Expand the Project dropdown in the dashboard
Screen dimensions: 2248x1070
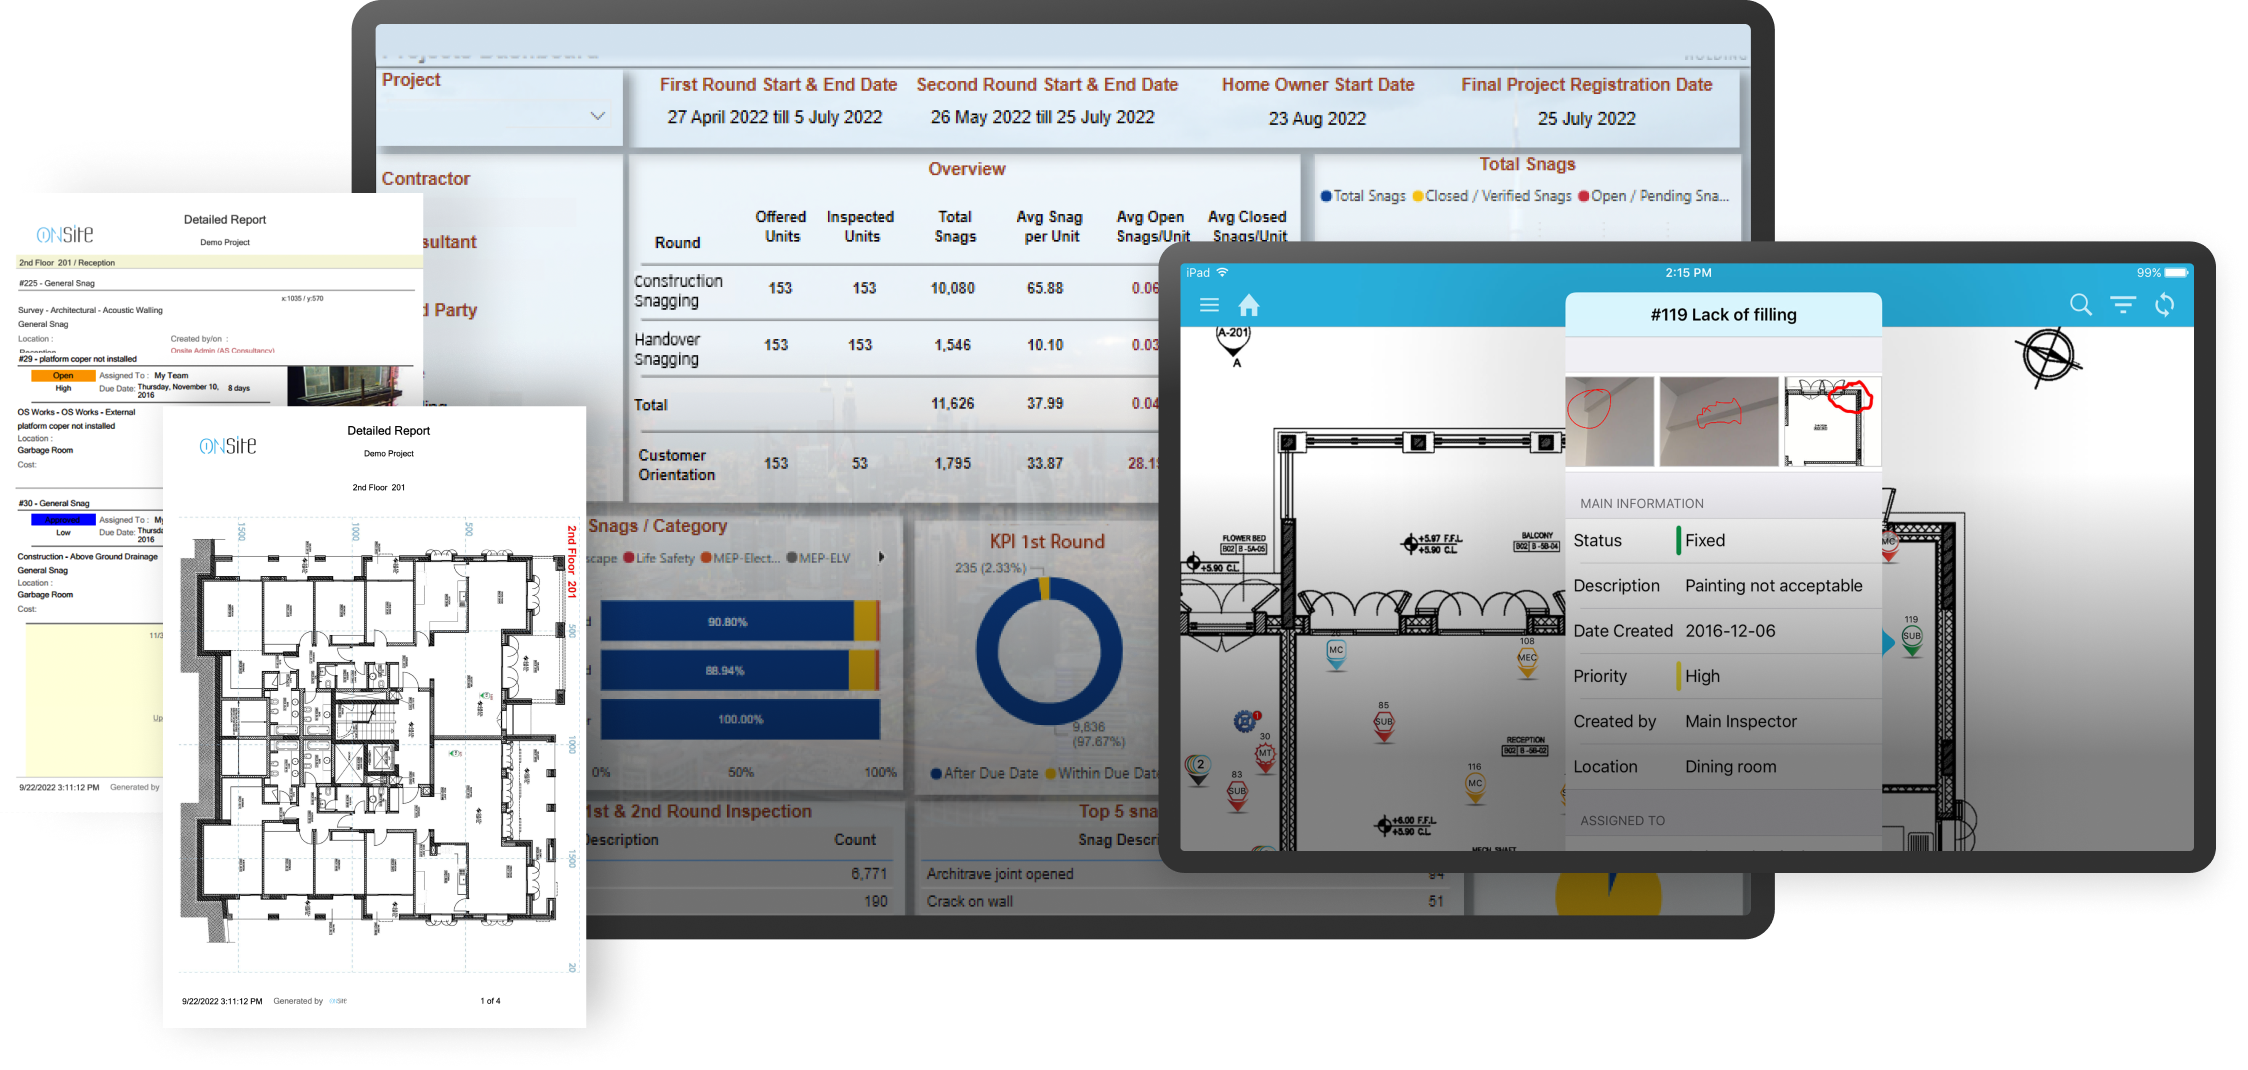pyautogui.click(x=598, y=116)
